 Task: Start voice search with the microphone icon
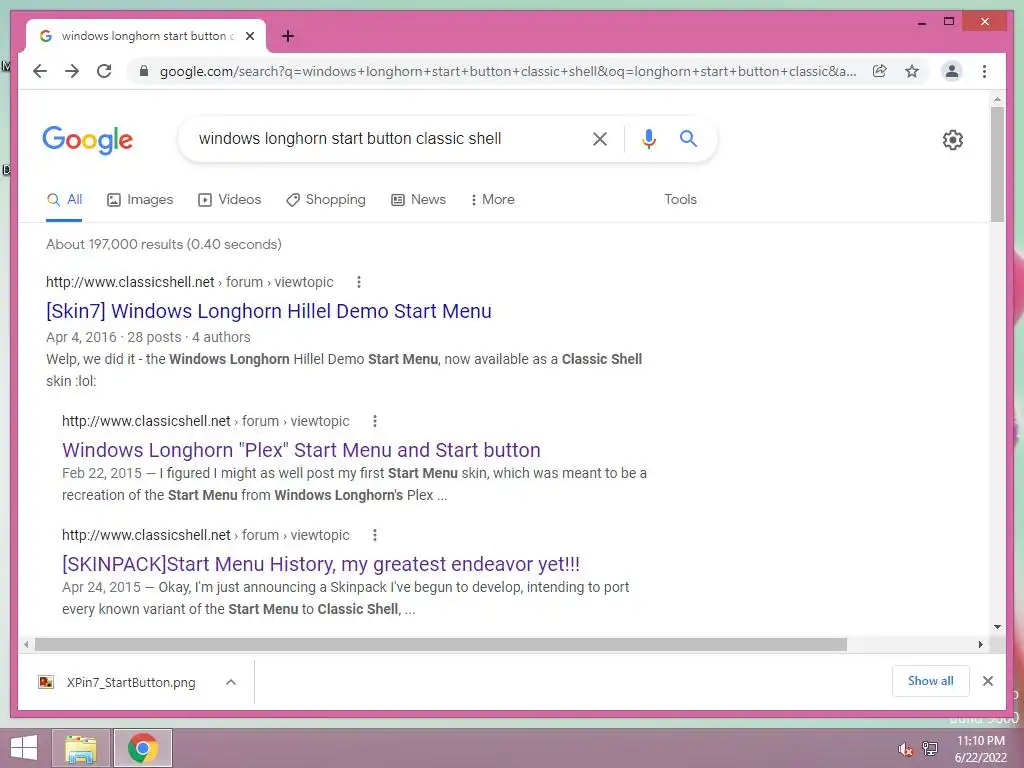pos(648,138)
